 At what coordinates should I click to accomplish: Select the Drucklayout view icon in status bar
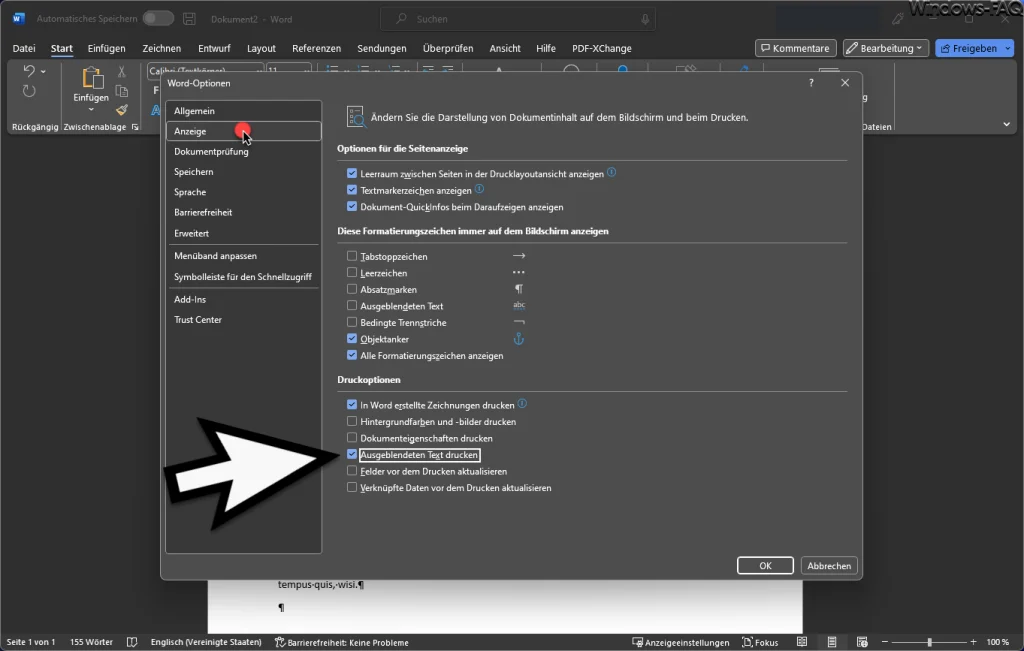pyautogui.click(x=832, y=643)
